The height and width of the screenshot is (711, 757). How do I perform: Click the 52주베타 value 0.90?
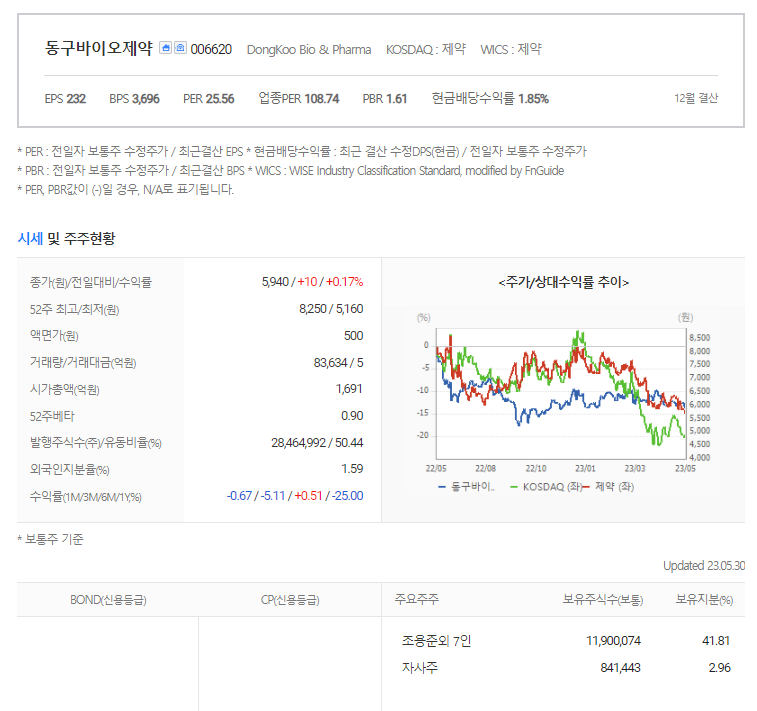pos(352,416)
